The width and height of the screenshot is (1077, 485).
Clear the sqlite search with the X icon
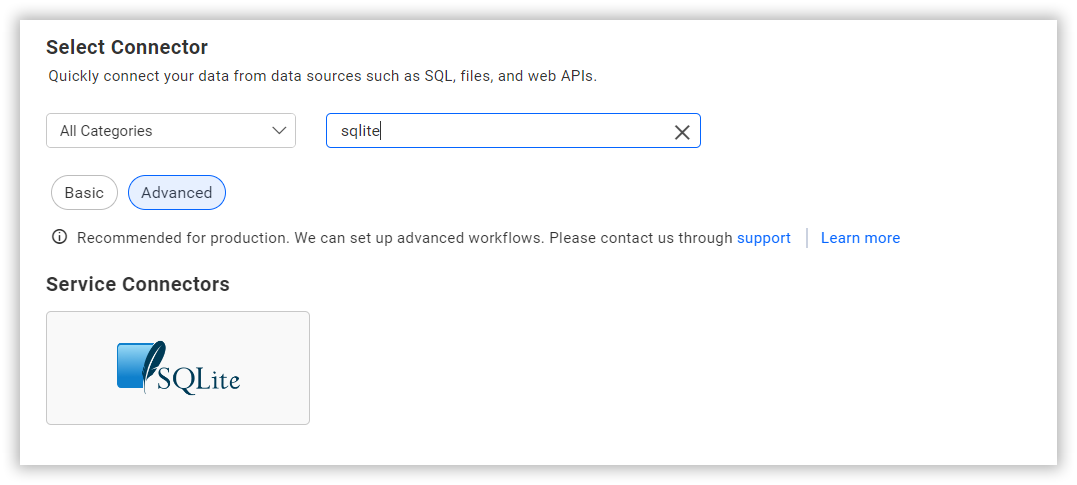(681, 132)
